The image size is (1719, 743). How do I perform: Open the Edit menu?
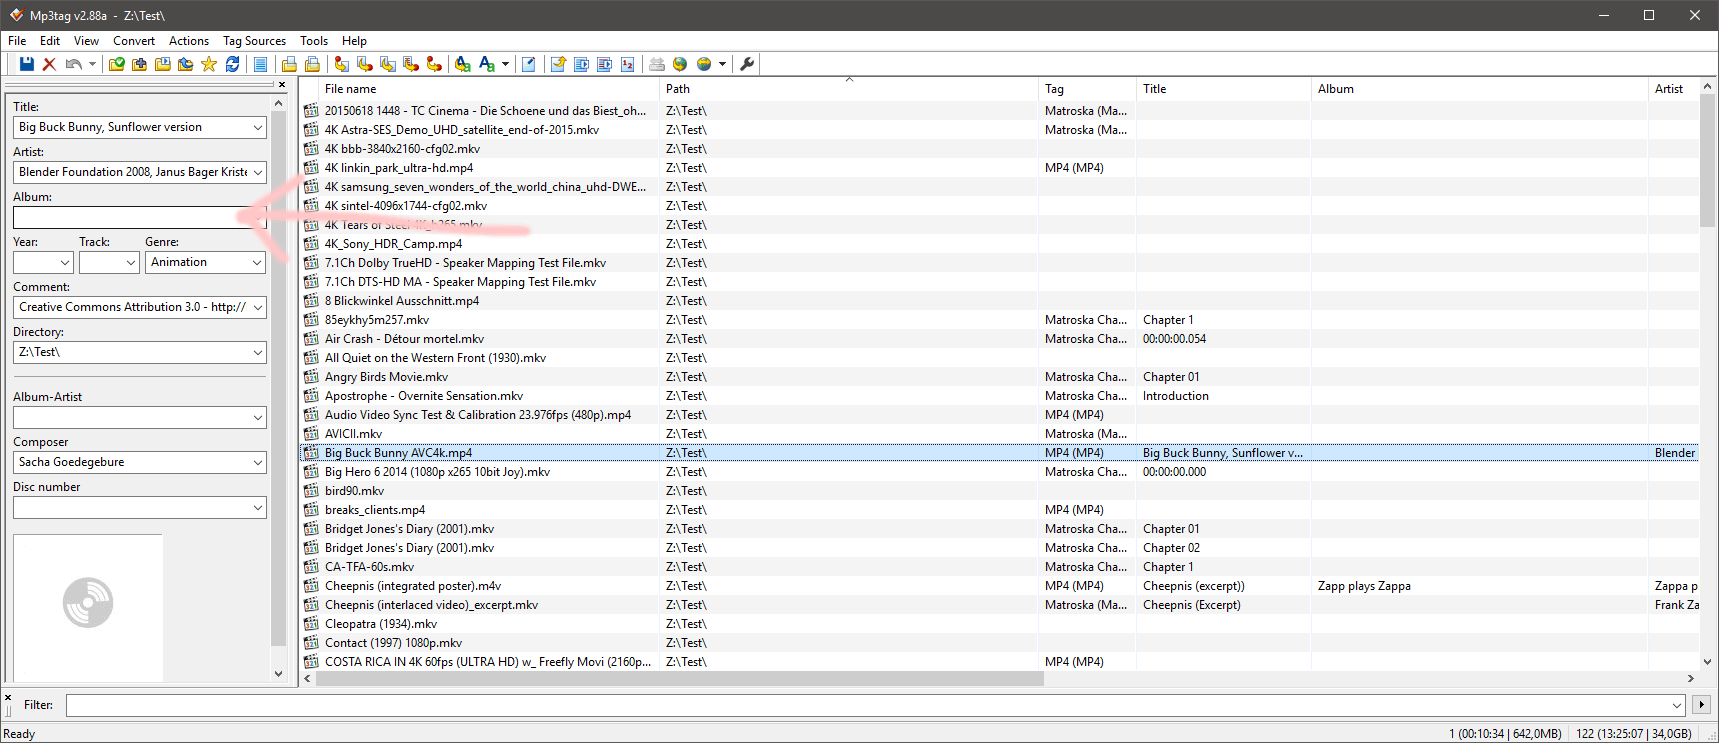50,41
